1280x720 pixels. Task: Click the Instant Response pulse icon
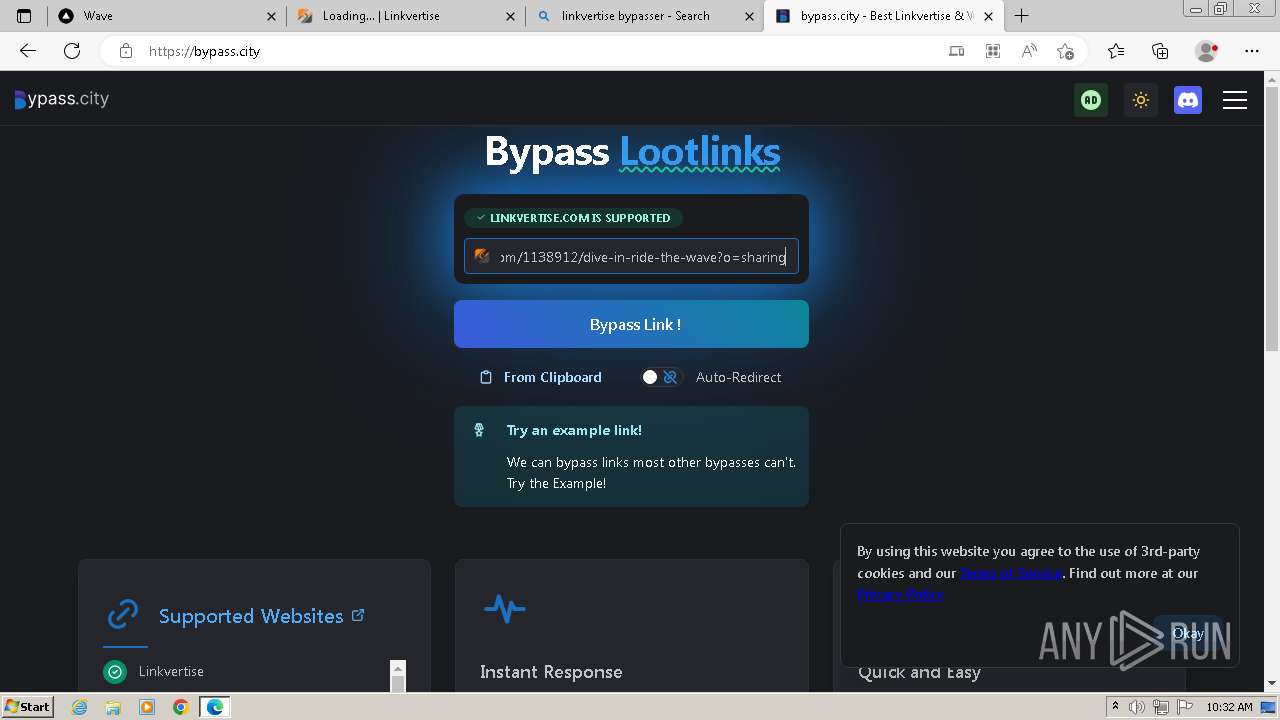pyautogui.click(x=504, y=608)
